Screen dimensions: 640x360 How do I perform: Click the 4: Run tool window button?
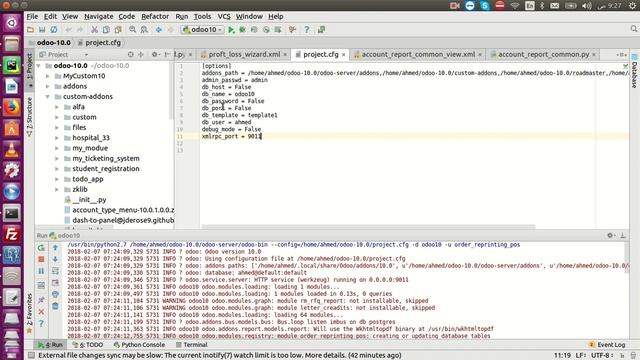tap(51, 345)
